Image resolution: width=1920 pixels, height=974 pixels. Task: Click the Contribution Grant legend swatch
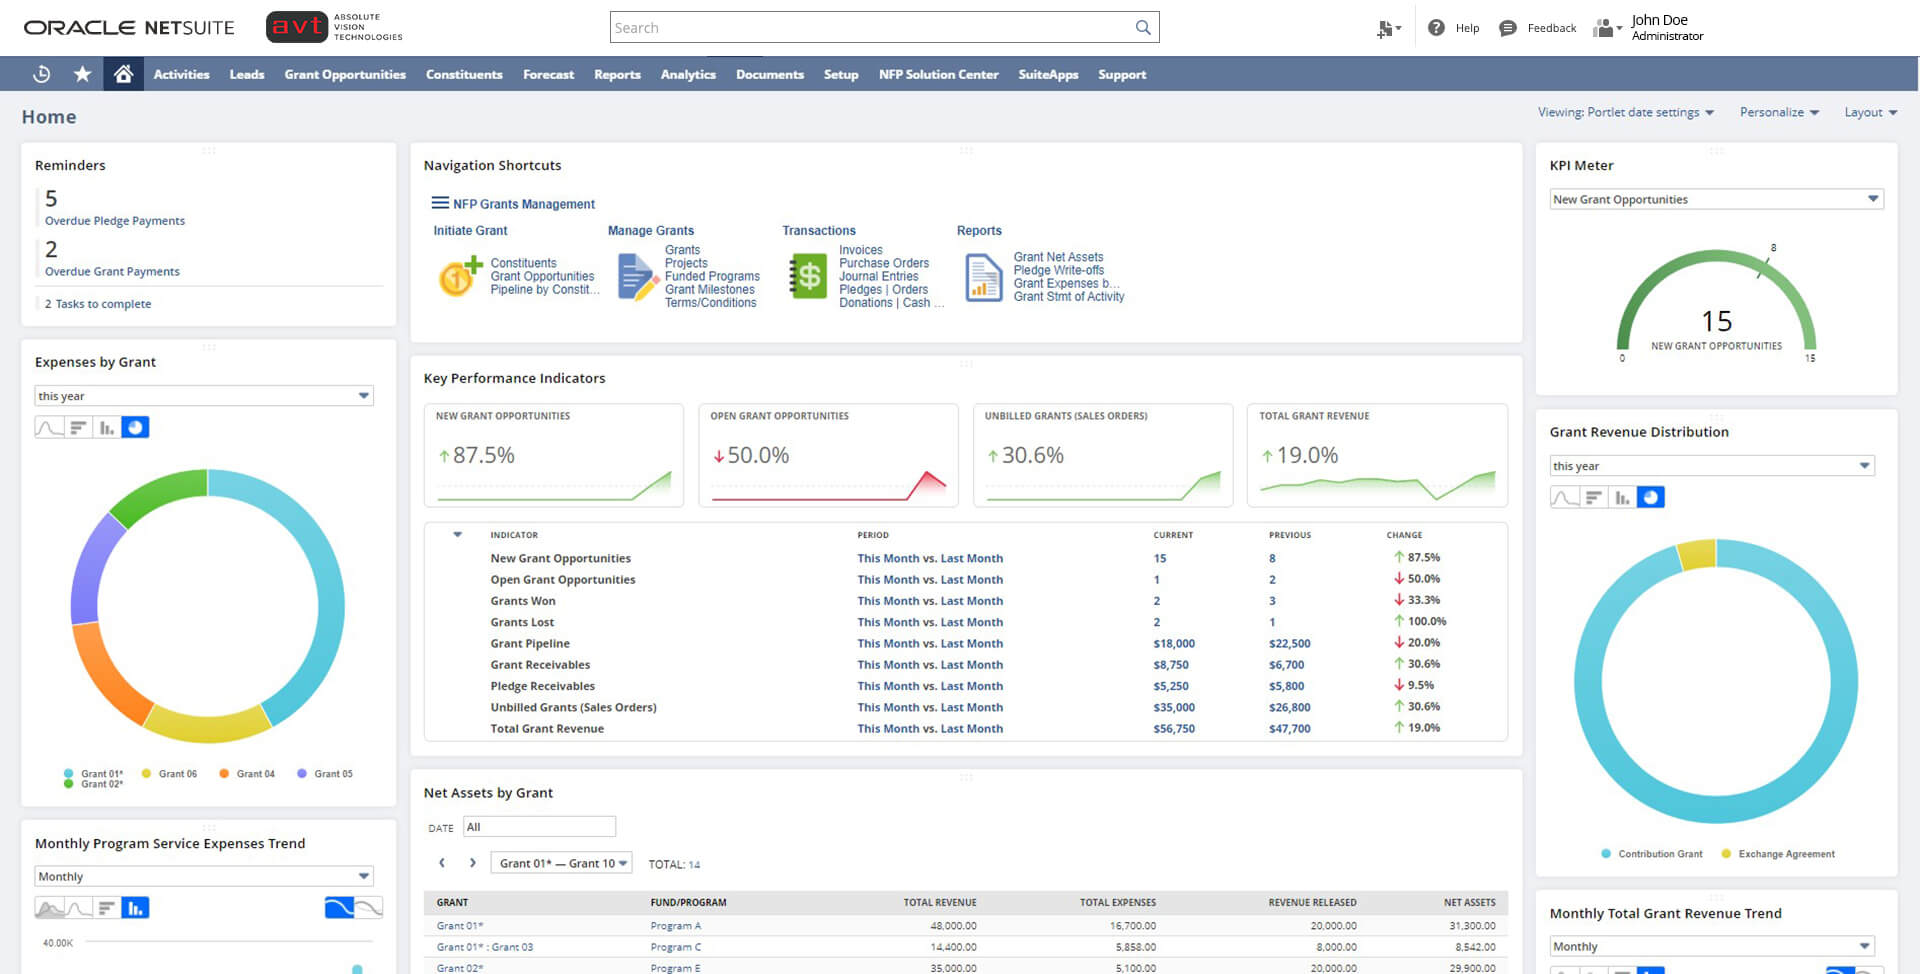click(1605, 853)
